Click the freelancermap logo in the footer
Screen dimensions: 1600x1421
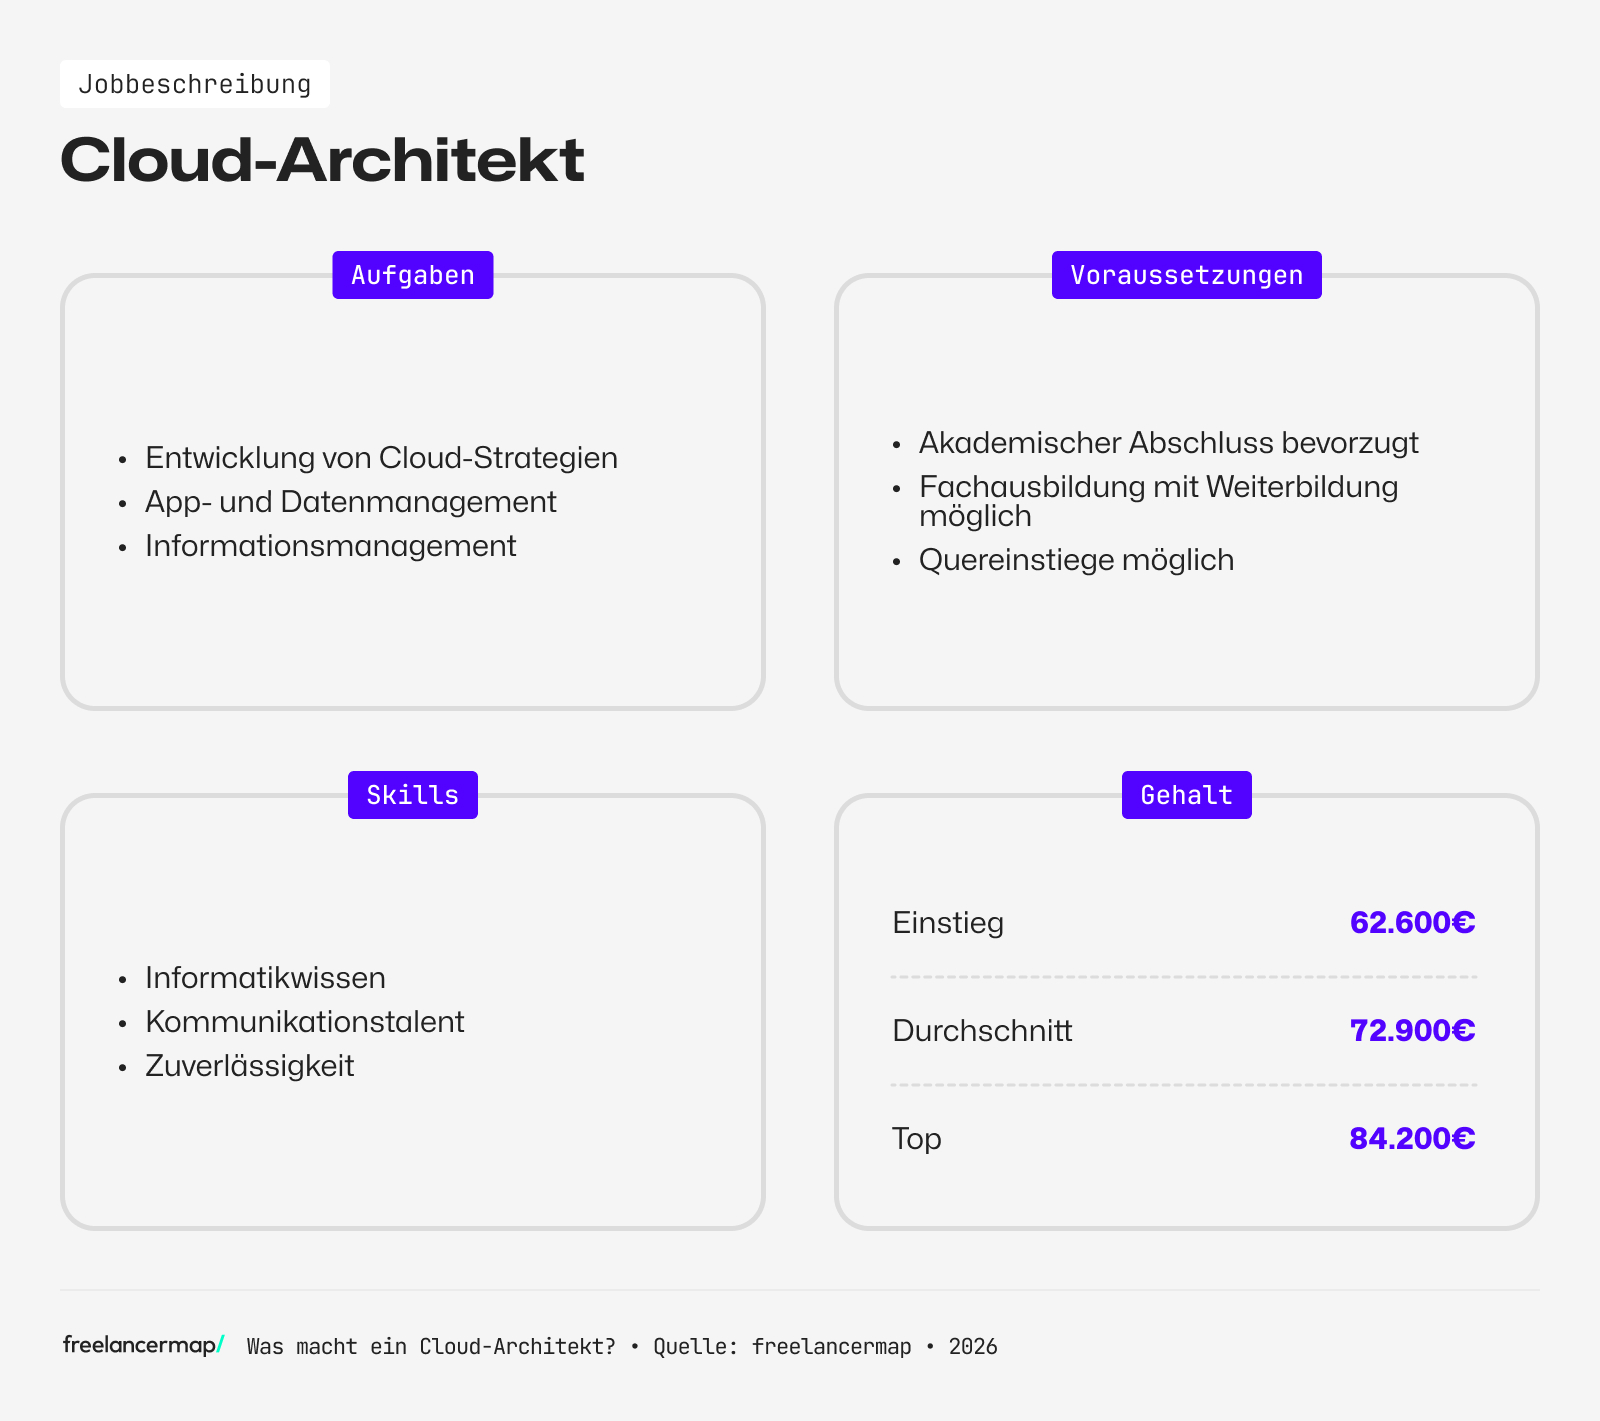coord(140,1345)
